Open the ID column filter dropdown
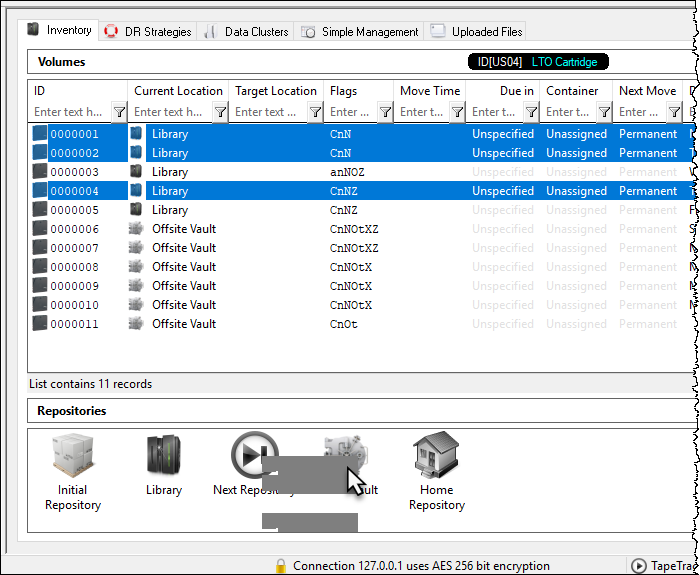This screenshot has height=575, width=700. [x=119, y=112]
